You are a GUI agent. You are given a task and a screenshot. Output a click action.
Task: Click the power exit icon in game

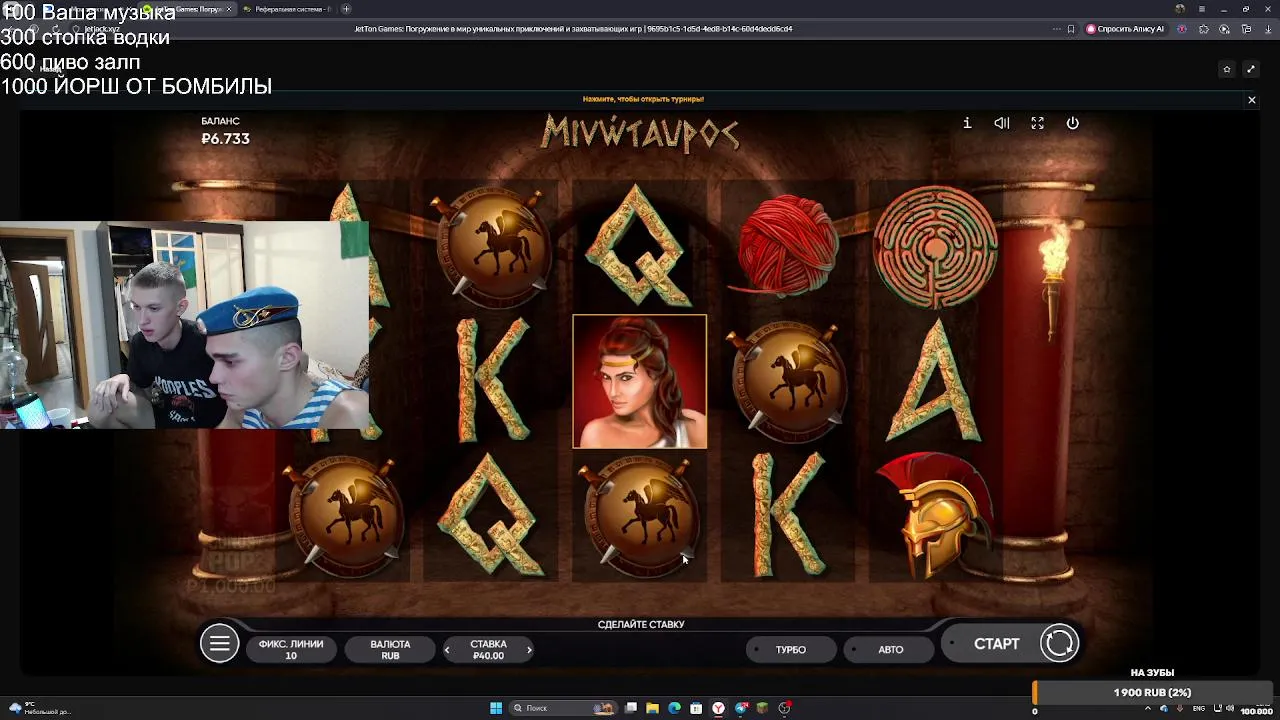(1072, 123)
